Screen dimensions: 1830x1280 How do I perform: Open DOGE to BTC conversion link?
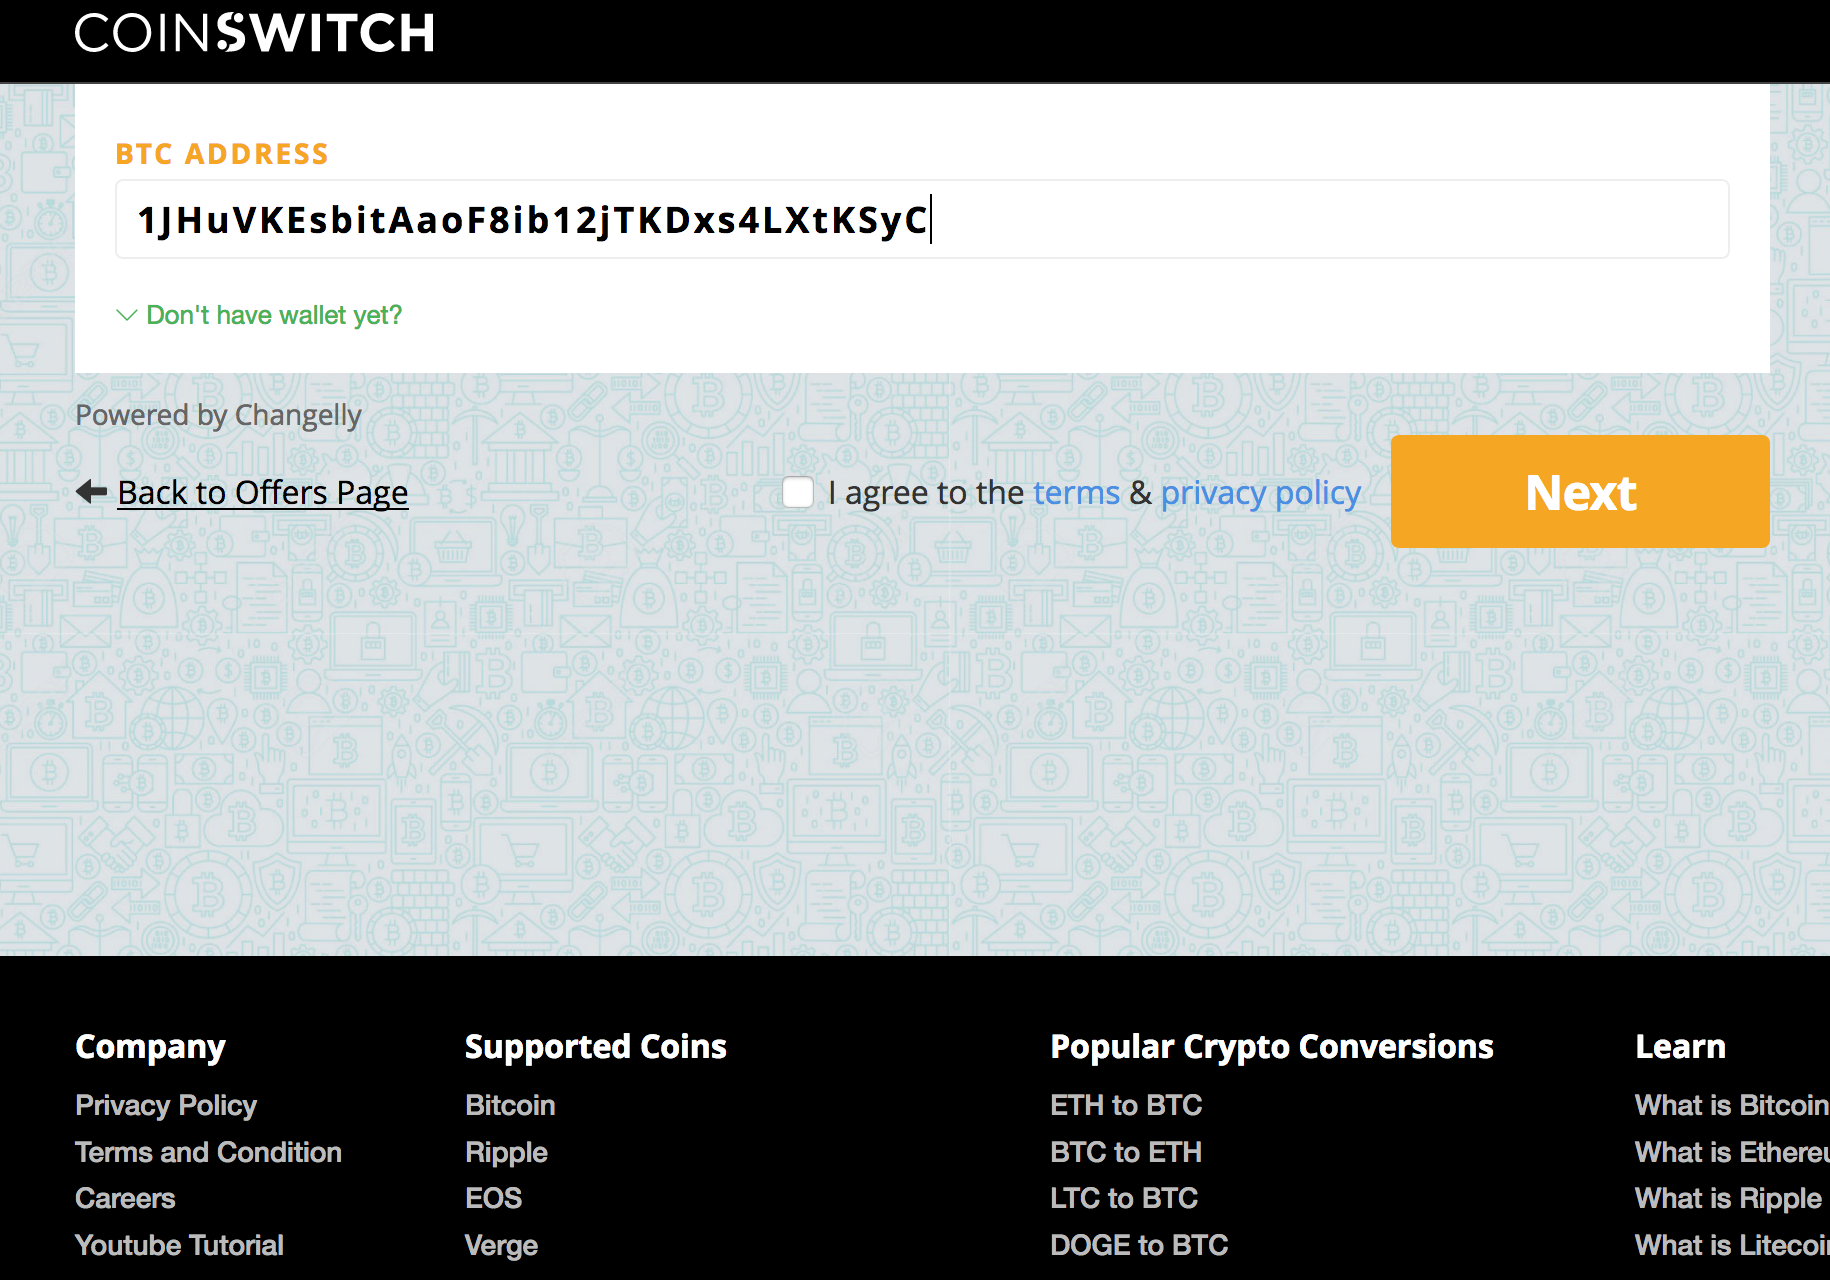[x=1139, y=1245]
